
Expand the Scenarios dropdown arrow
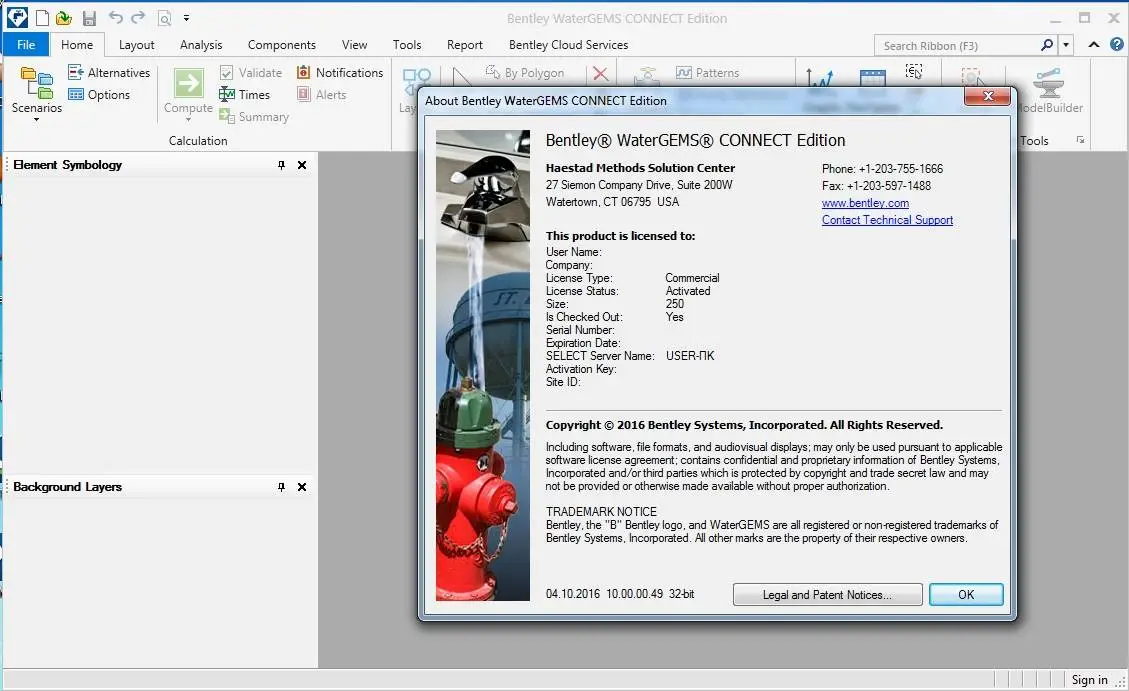(x=37, y=119)
